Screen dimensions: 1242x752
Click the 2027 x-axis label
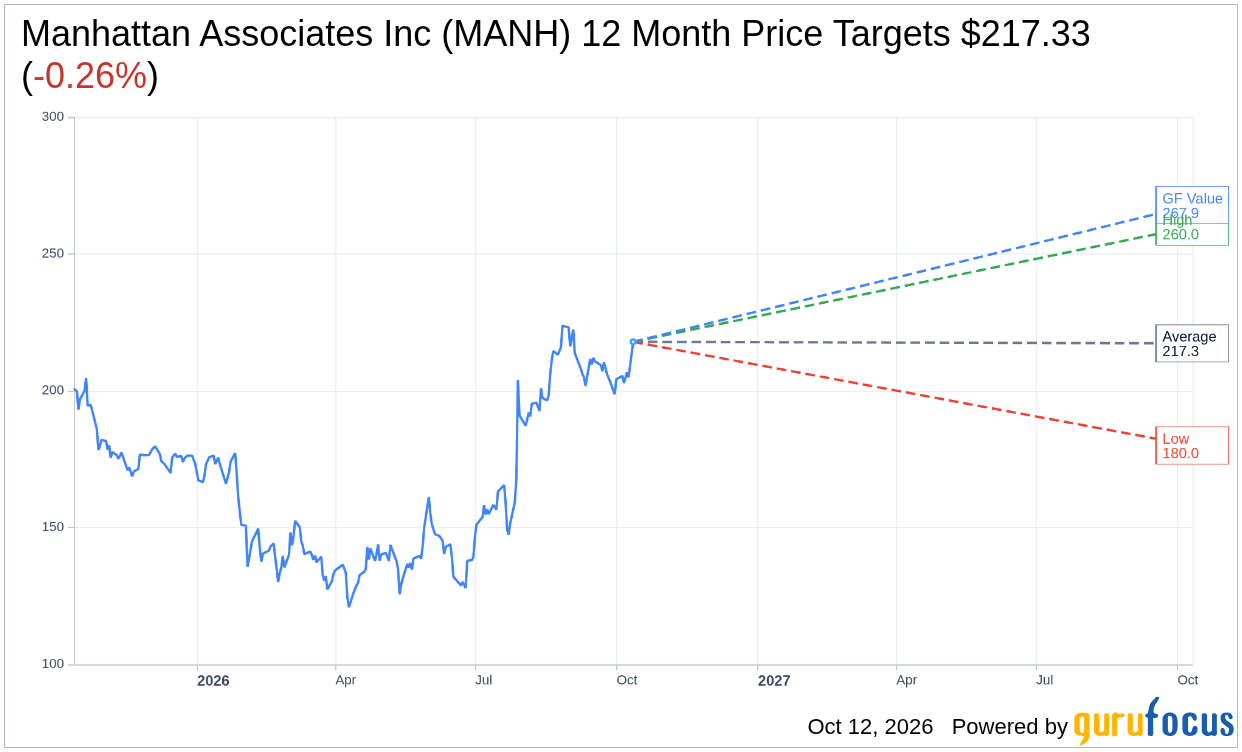pyautogui.click(x=774, y=681)
